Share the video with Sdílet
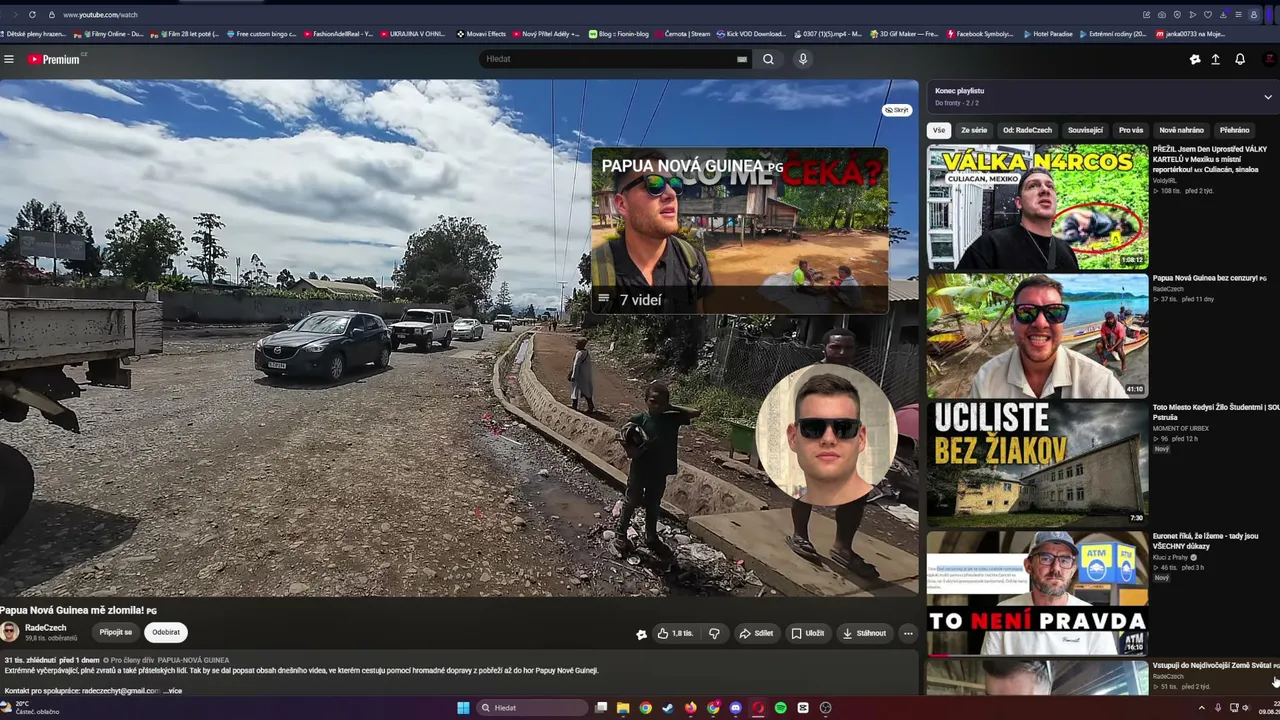This screenshot has width=1280, height=720. click(x=756, y=633)
